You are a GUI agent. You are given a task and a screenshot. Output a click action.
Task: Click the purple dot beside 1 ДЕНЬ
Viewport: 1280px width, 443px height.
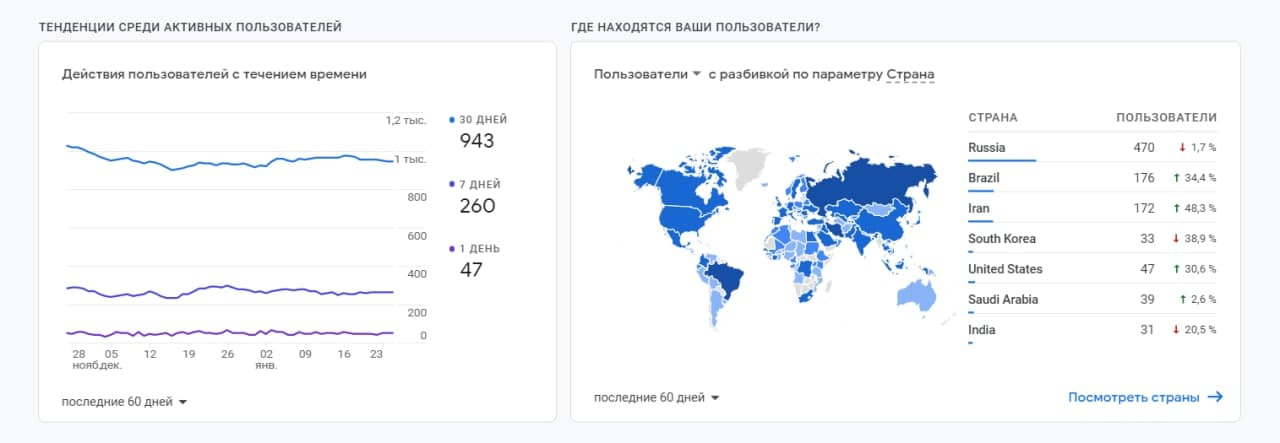pyautogui.click(x=453, y=248)
